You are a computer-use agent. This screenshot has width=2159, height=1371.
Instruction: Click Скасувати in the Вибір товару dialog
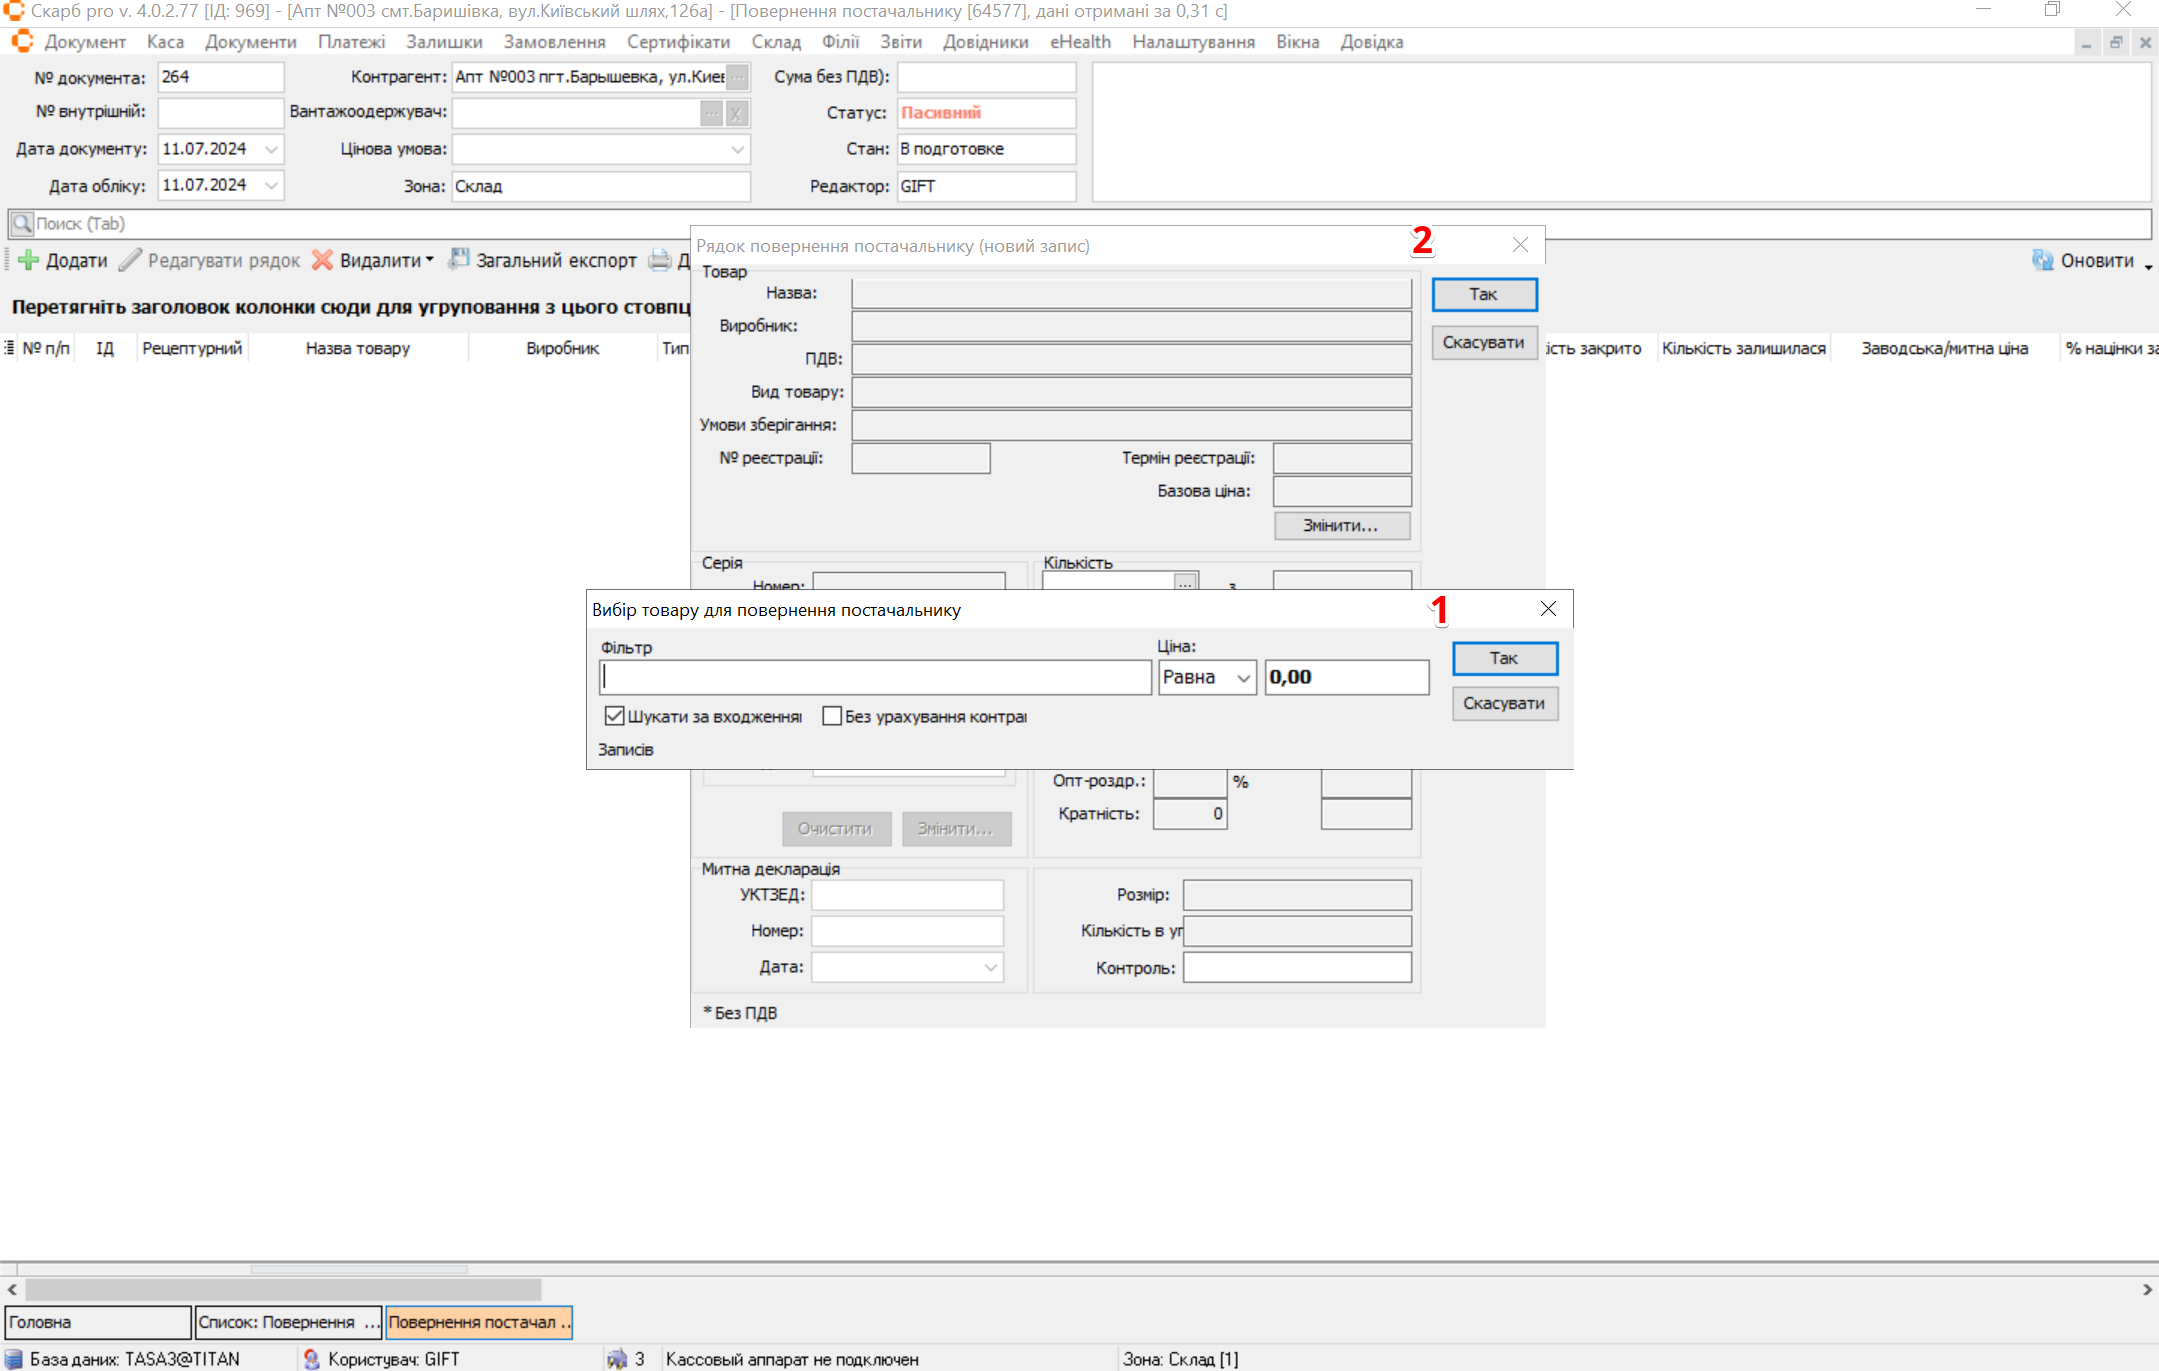tap(1504, 703)
